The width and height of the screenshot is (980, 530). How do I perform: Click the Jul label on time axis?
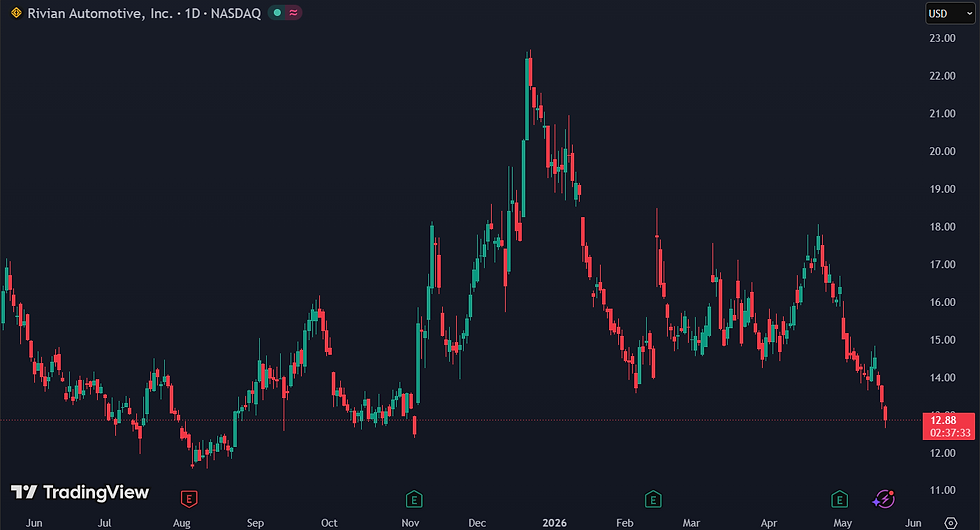pyautogui.click(x=104, y=523)
